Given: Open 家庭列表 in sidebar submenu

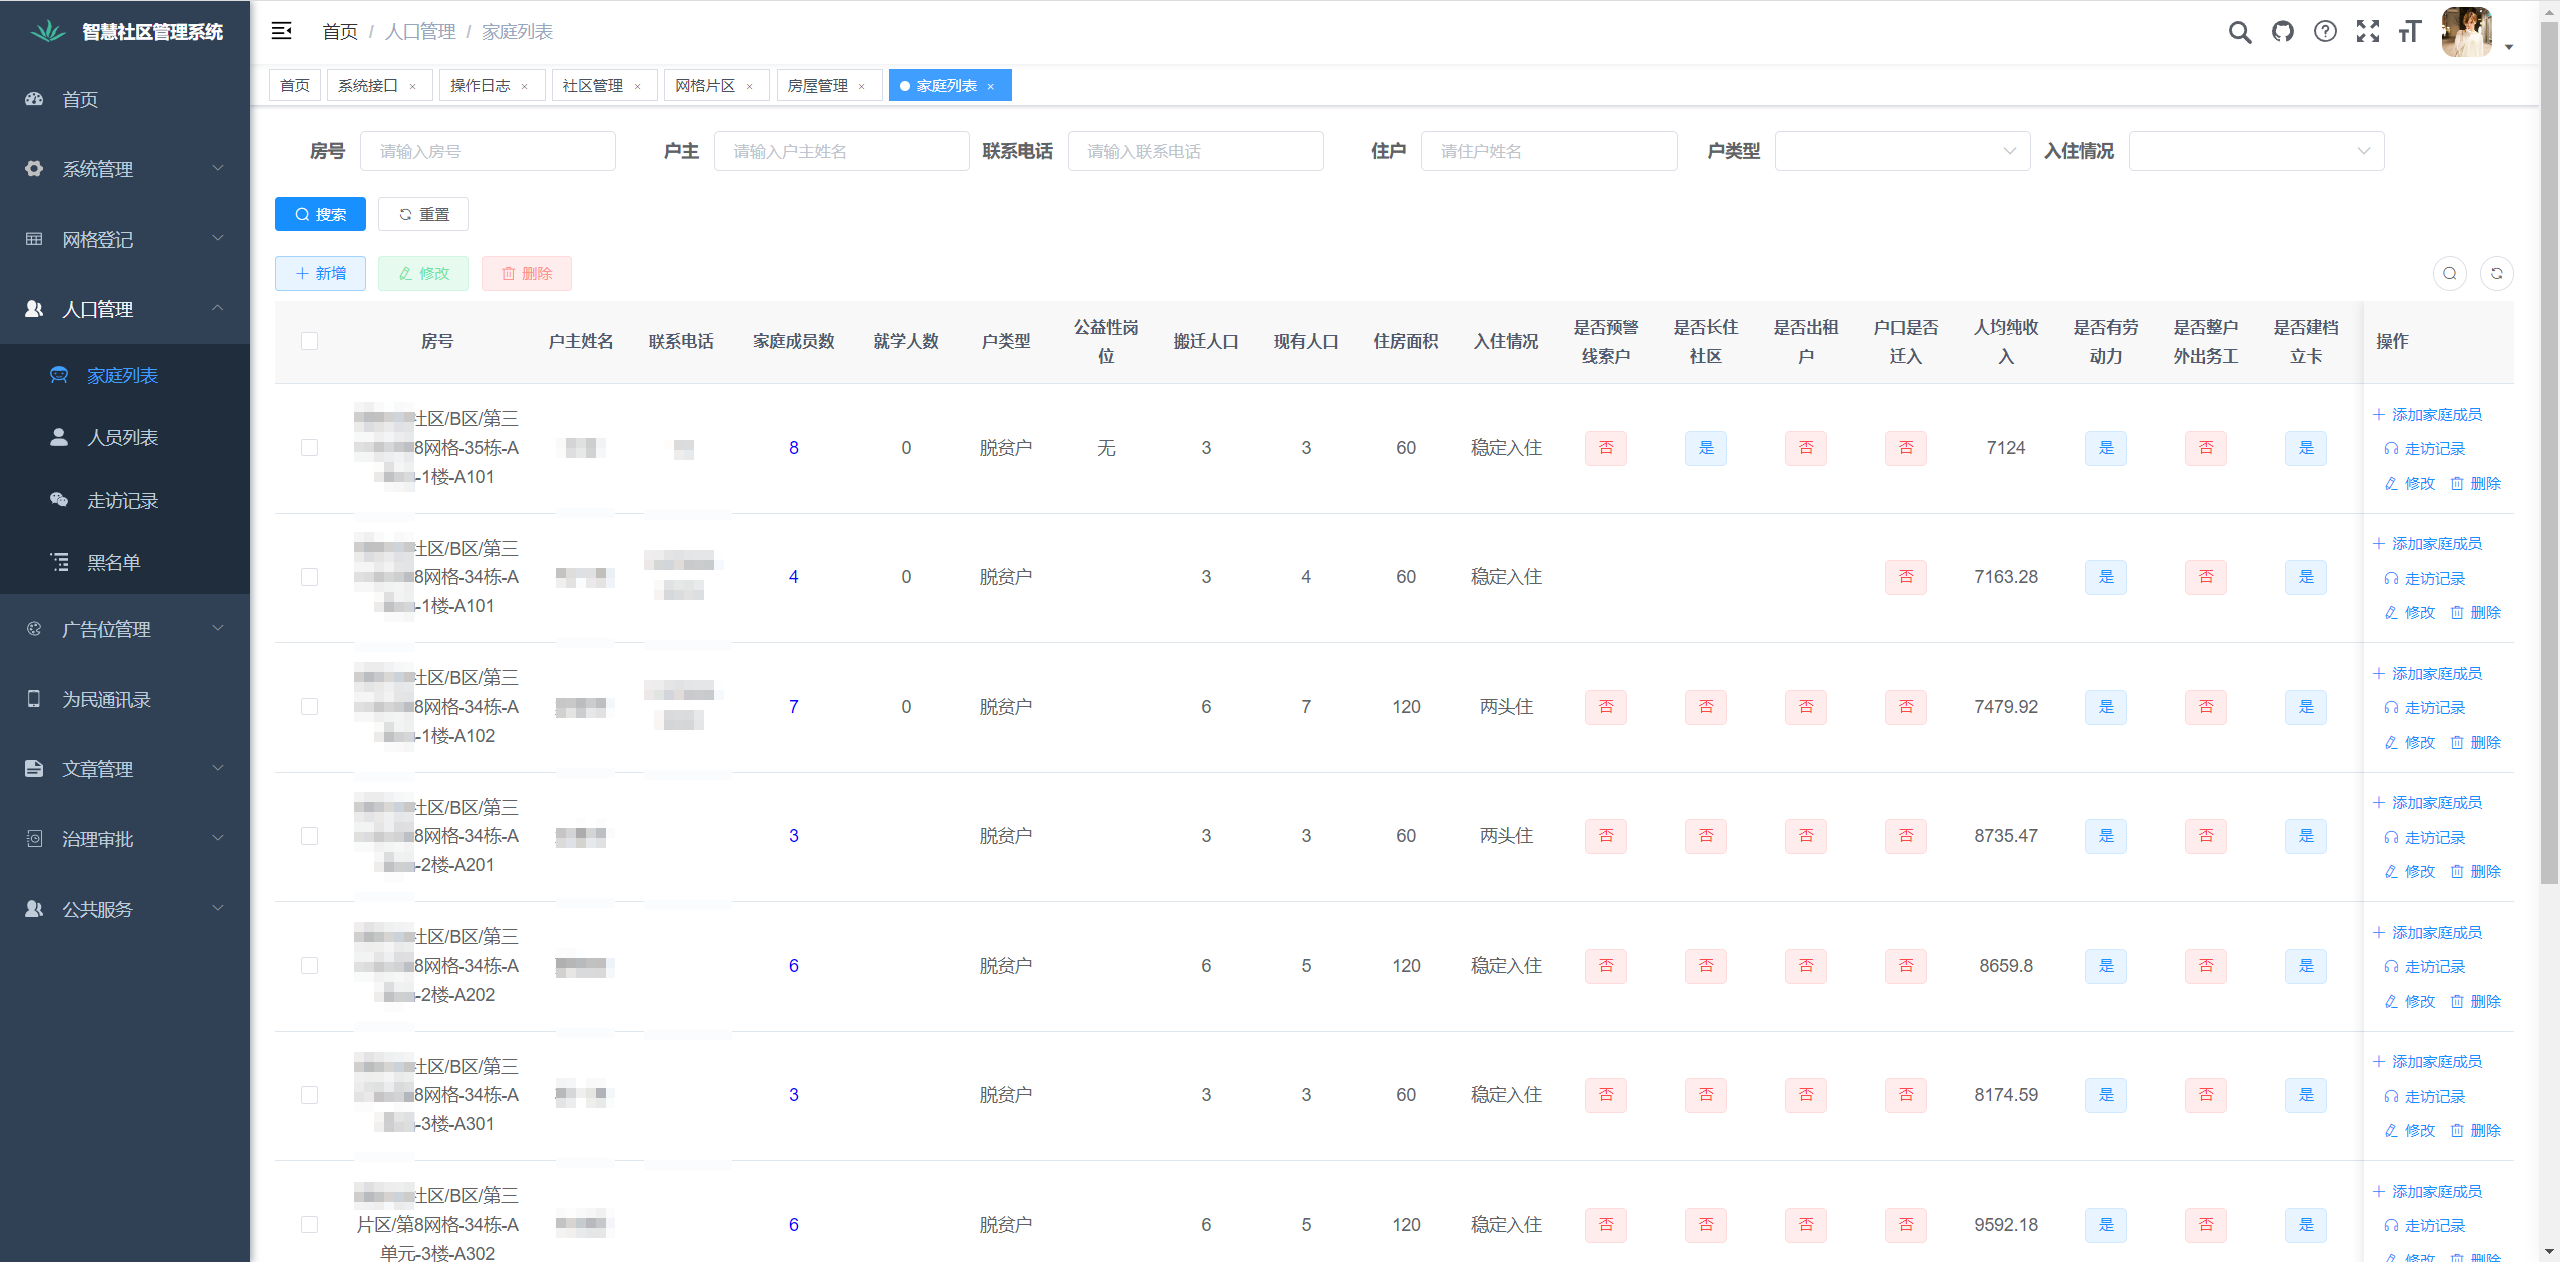Looking at the screenshot, I should tap(125, 375).
